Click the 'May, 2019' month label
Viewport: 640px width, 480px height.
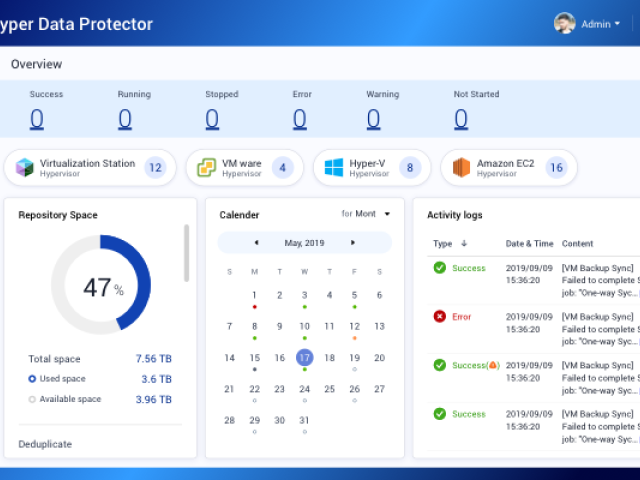304,243
